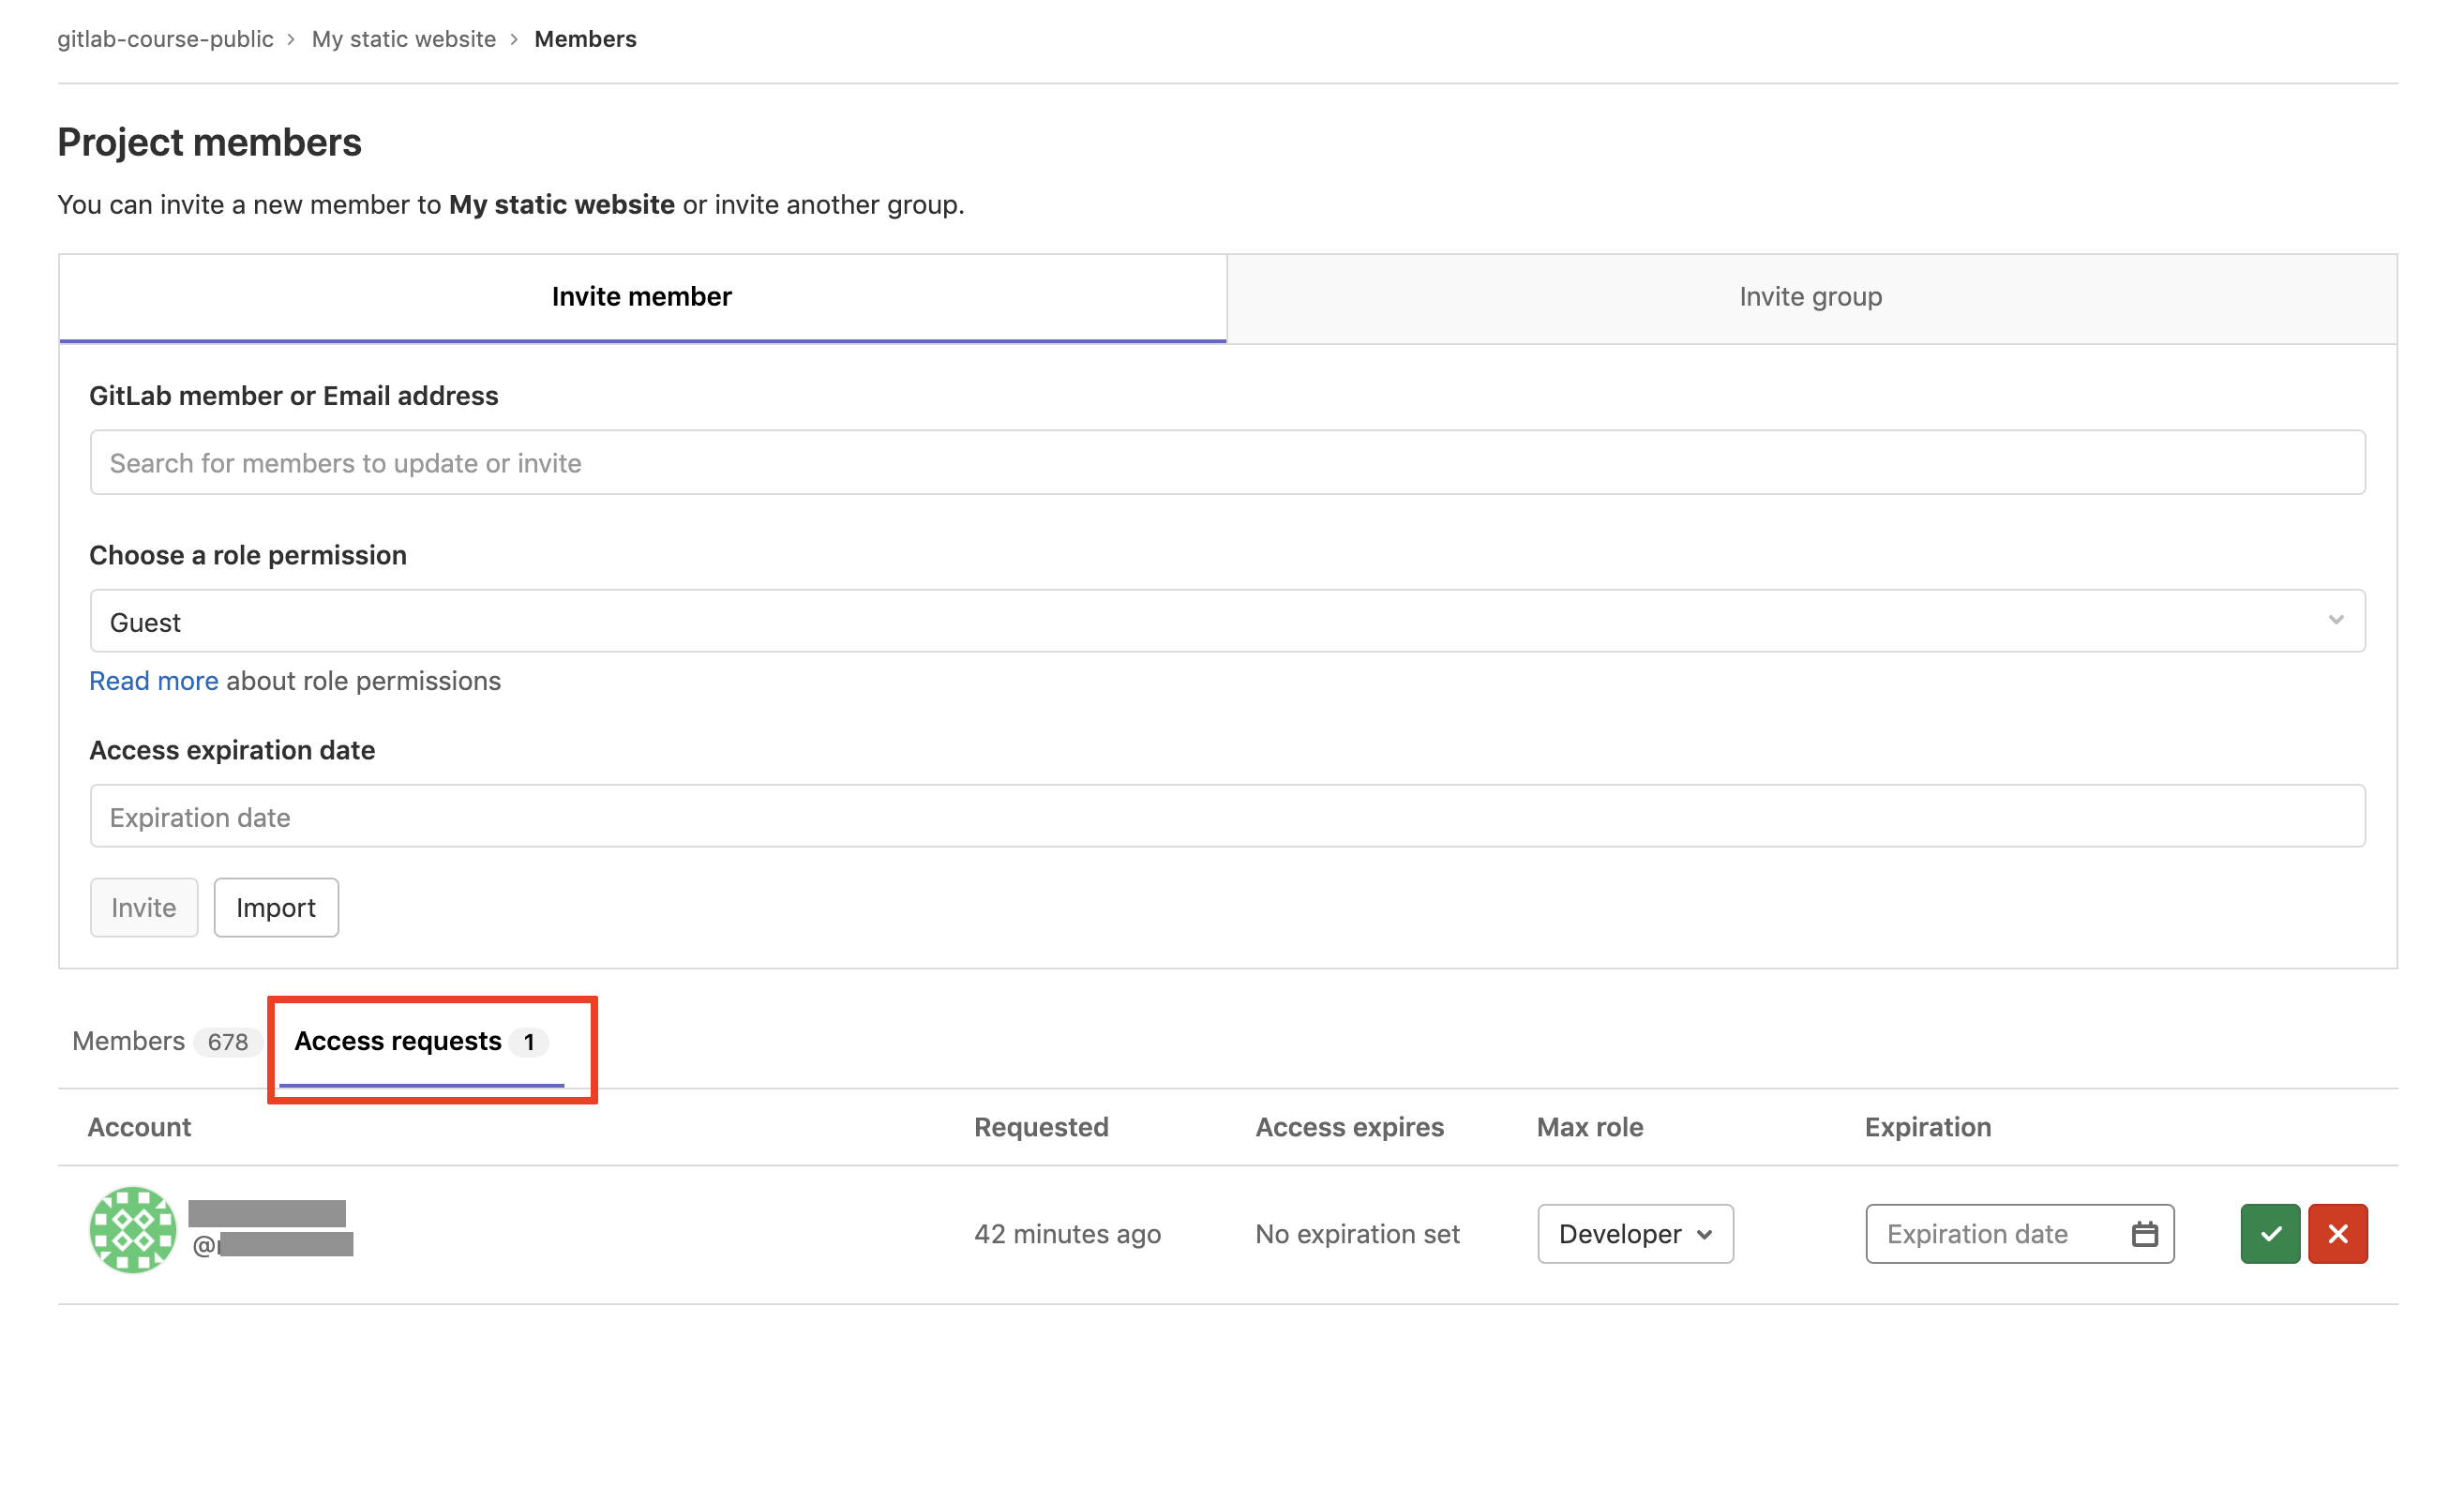Navigate to My static website breadcrumb
The height and width of the screenshot is (1487, 2464).
coord(403,39)
